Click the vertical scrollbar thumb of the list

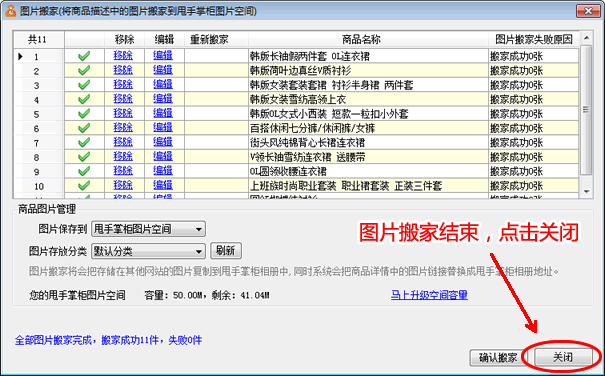tap(586, 110)
